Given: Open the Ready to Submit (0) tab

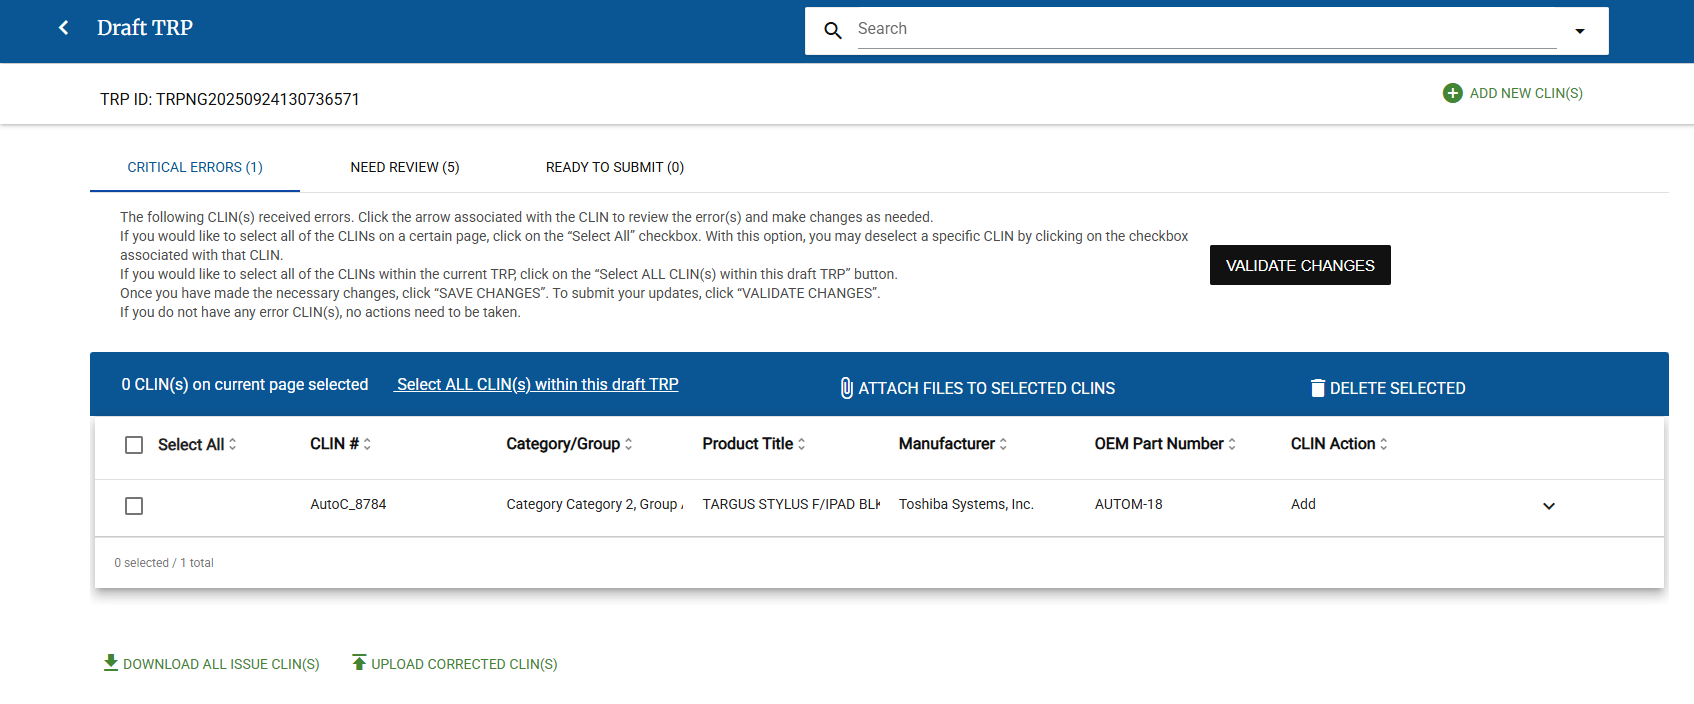Looking at the screenshot, I should (x=615, y=167).
